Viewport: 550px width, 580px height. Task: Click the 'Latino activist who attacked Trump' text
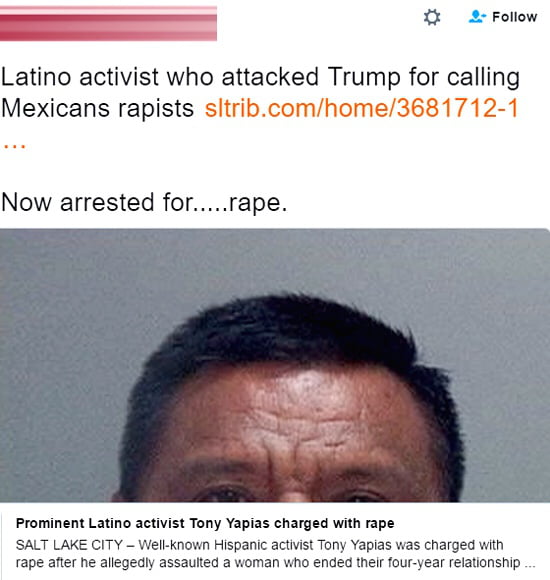tap(160, 77)
